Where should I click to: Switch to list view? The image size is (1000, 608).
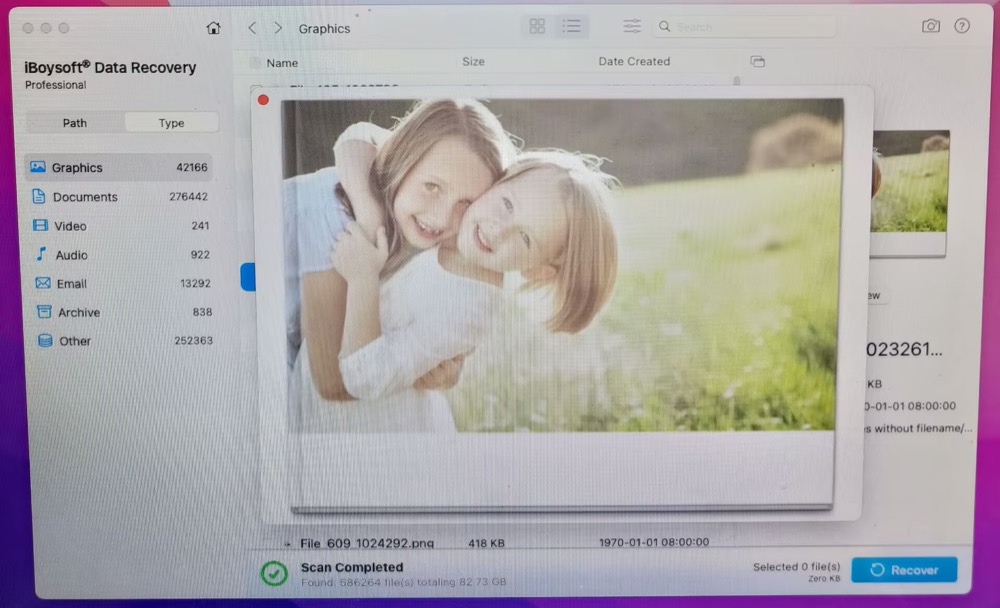point(571,26)
